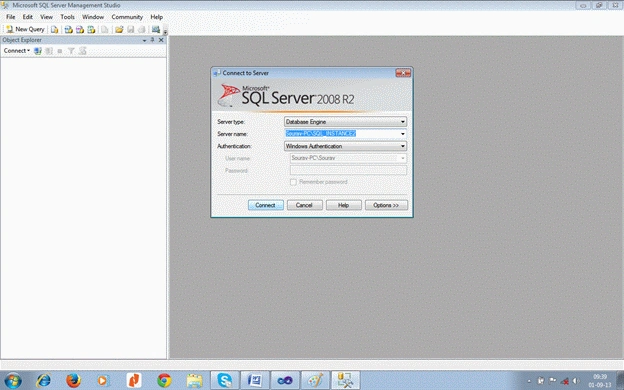Screen dimensions: 624x390
Task: Open Google Chrome from taskbar
Action: tap(164, 380)
